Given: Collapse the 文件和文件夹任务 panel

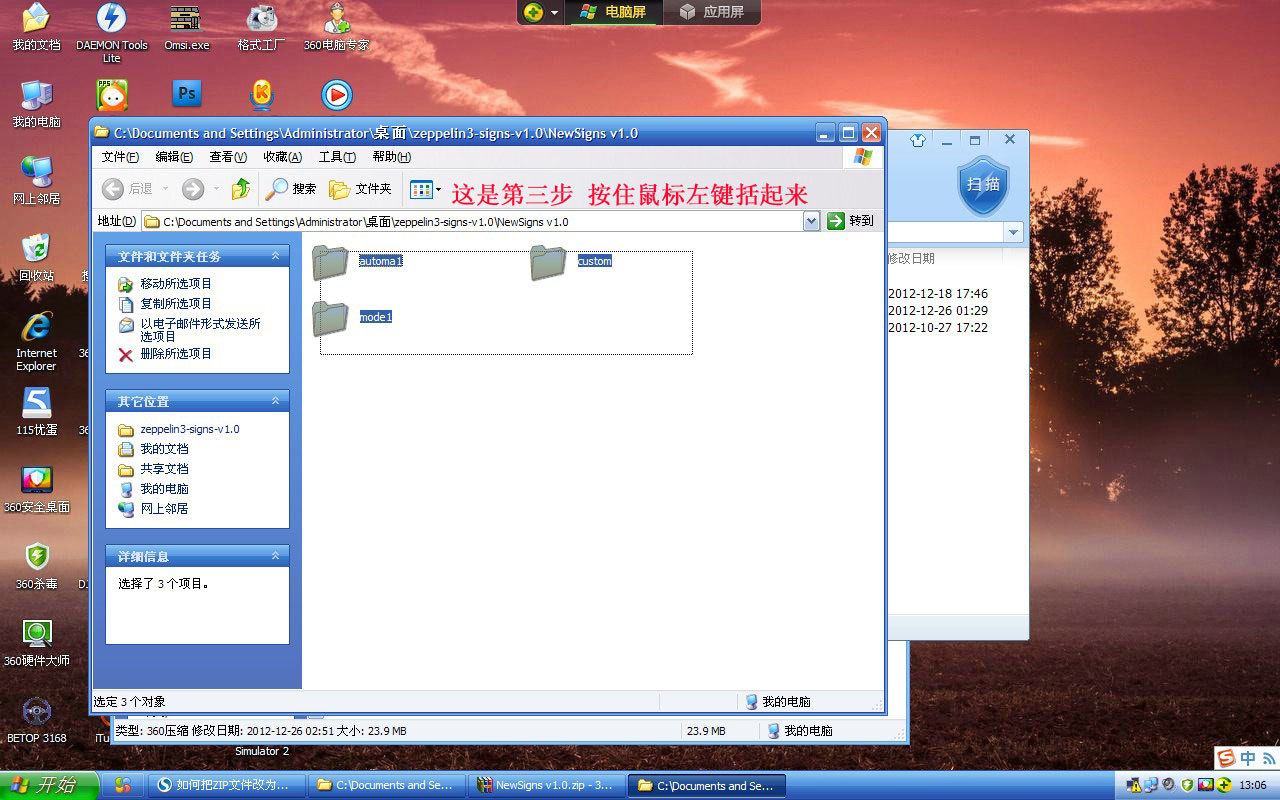Looking at the screenshot, I should [x=276, y=256].
